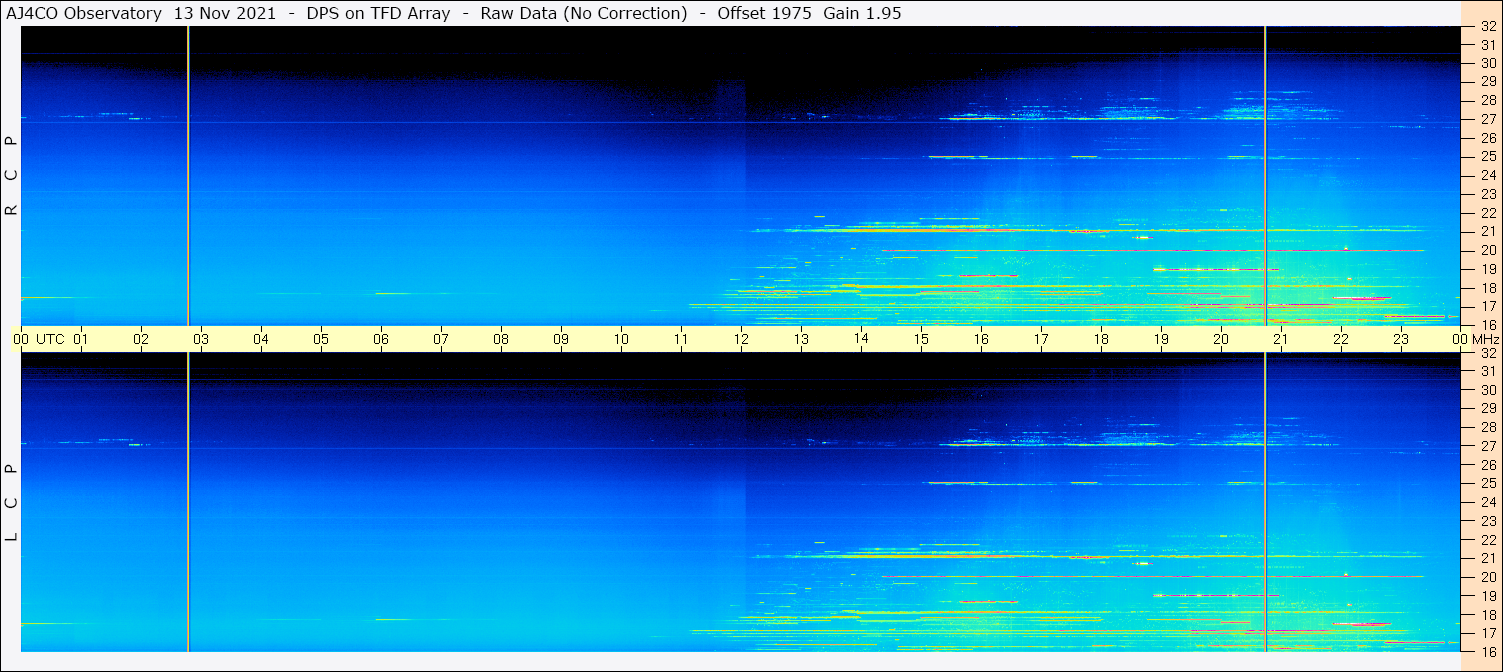The width and height of the screenshot is (1503, 672).
Task: Click the "UTC" label on time axis
Action: pyautogui.click(x=51, y=339)
